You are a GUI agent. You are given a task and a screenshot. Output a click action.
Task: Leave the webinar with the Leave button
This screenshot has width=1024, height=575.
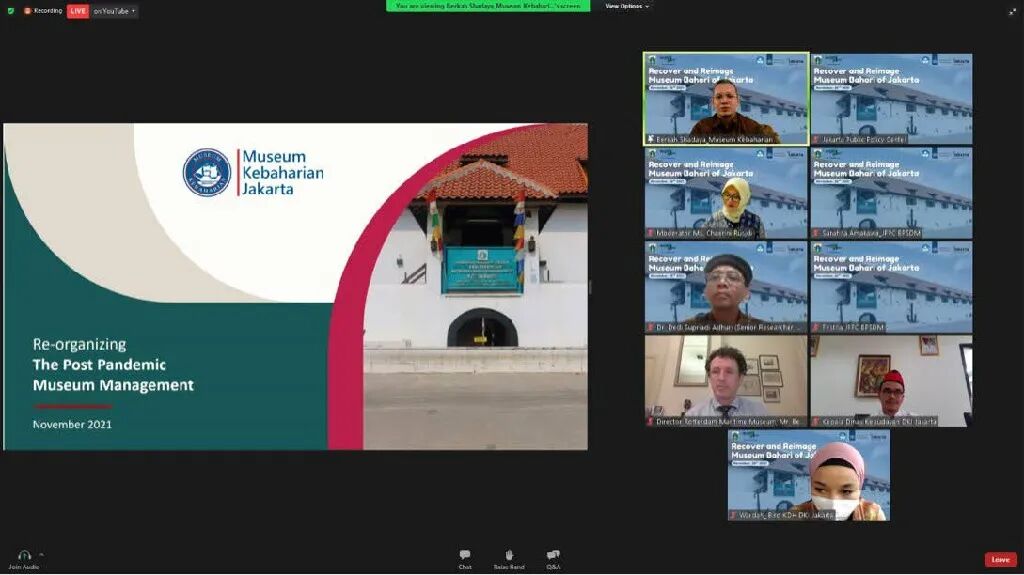point(1000,559)
